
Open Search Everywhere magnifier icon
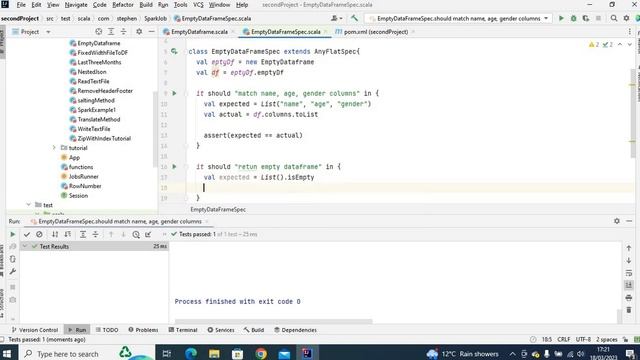(x=613, y=18)
